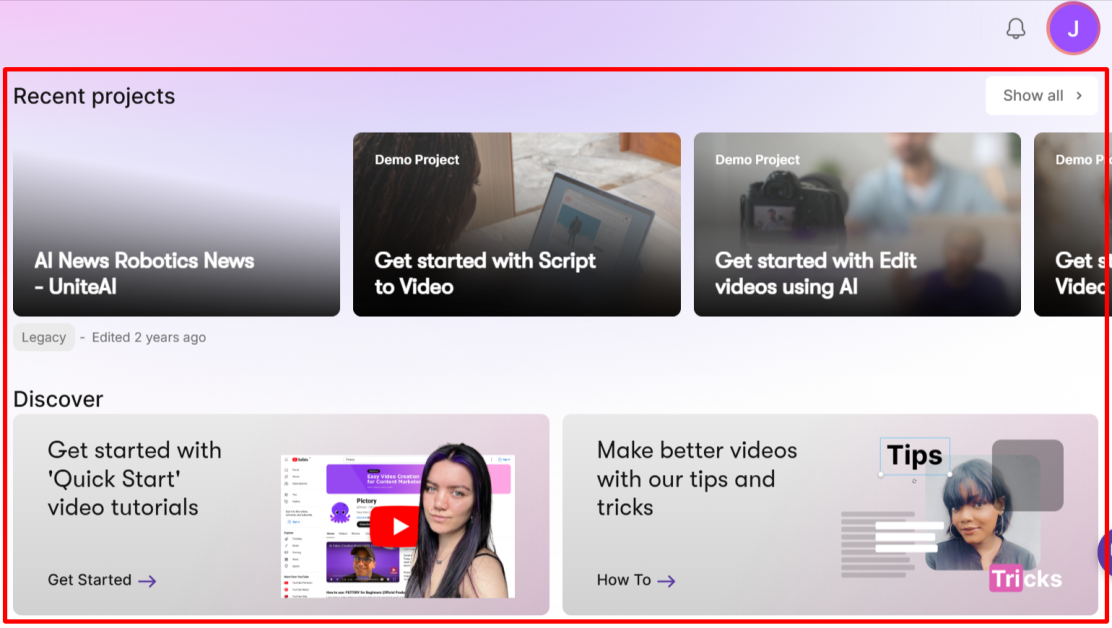Click the Tips text box graphic
This screenshot has height=628, width=1112.
tap(915, 456)
